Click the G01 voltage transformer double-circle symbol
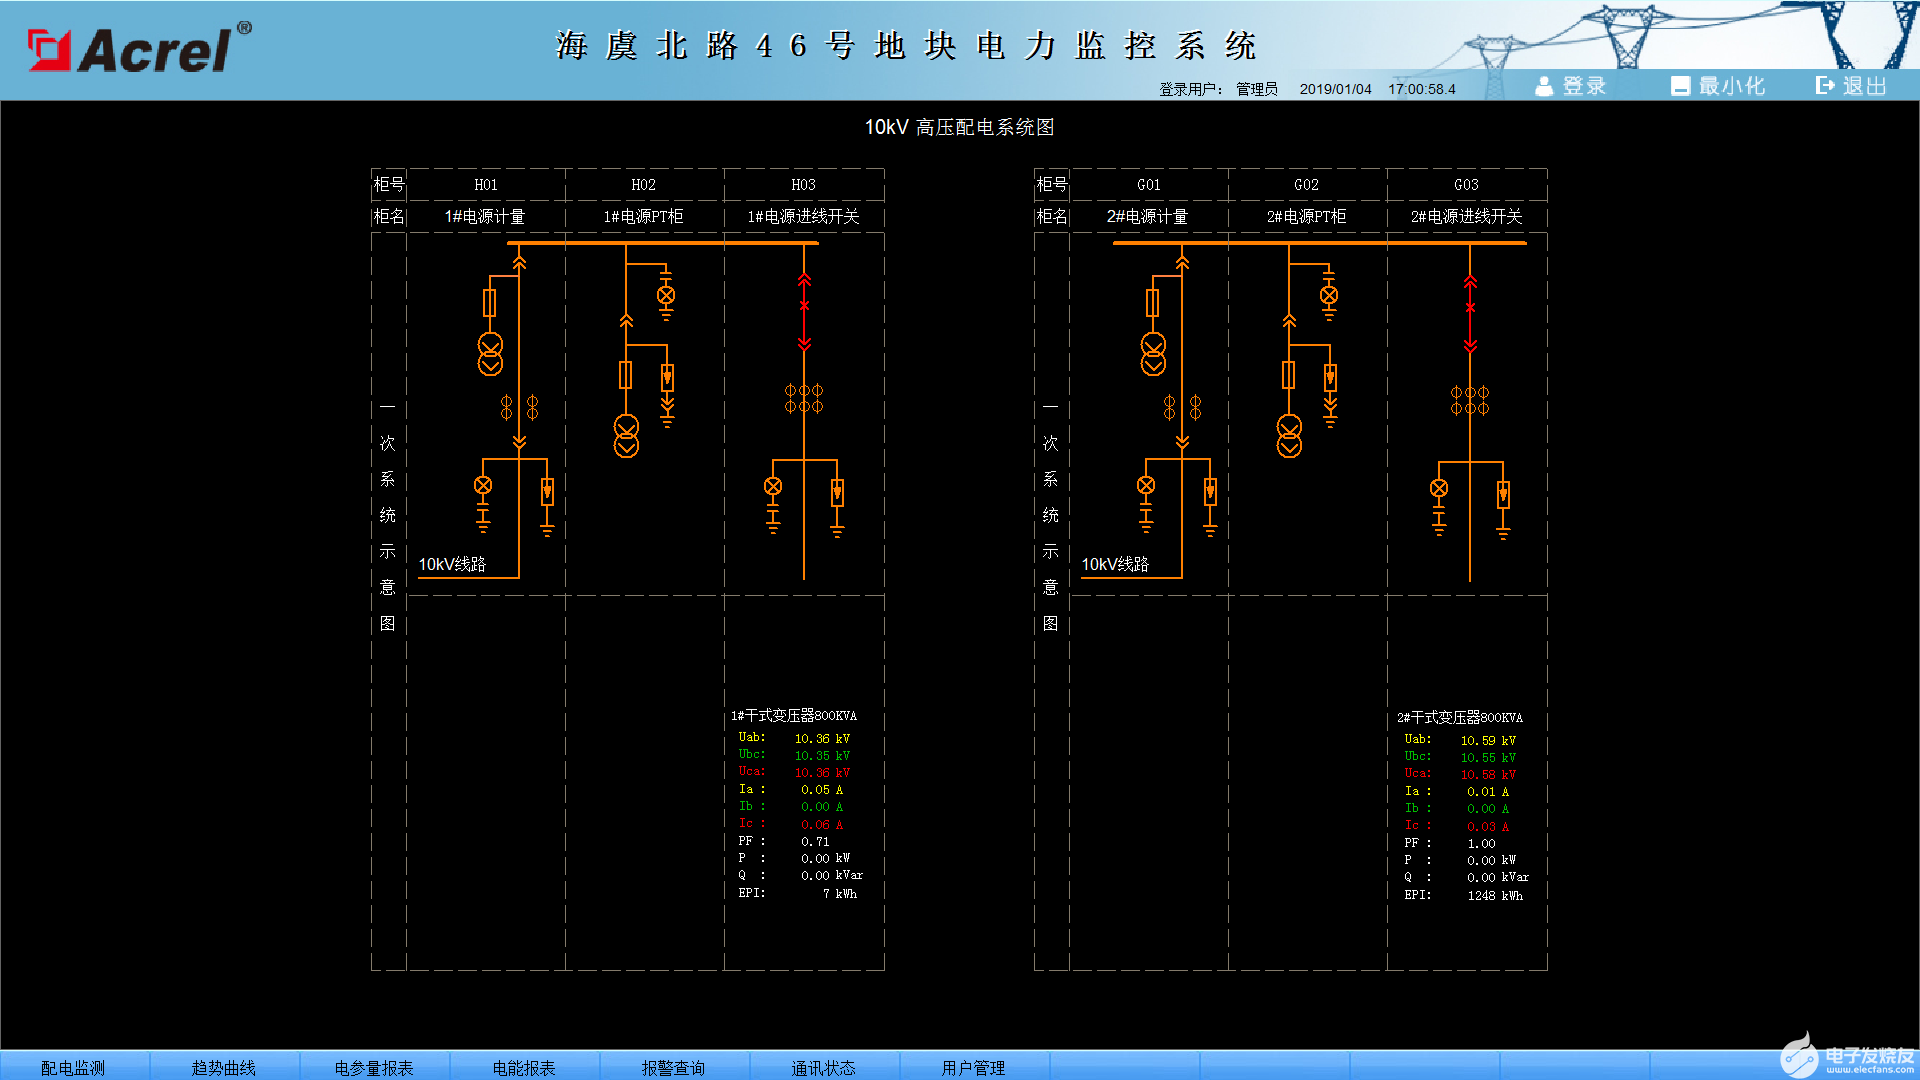The width and height of the screenshot is (1920, 1080). tap(1153, 354)
